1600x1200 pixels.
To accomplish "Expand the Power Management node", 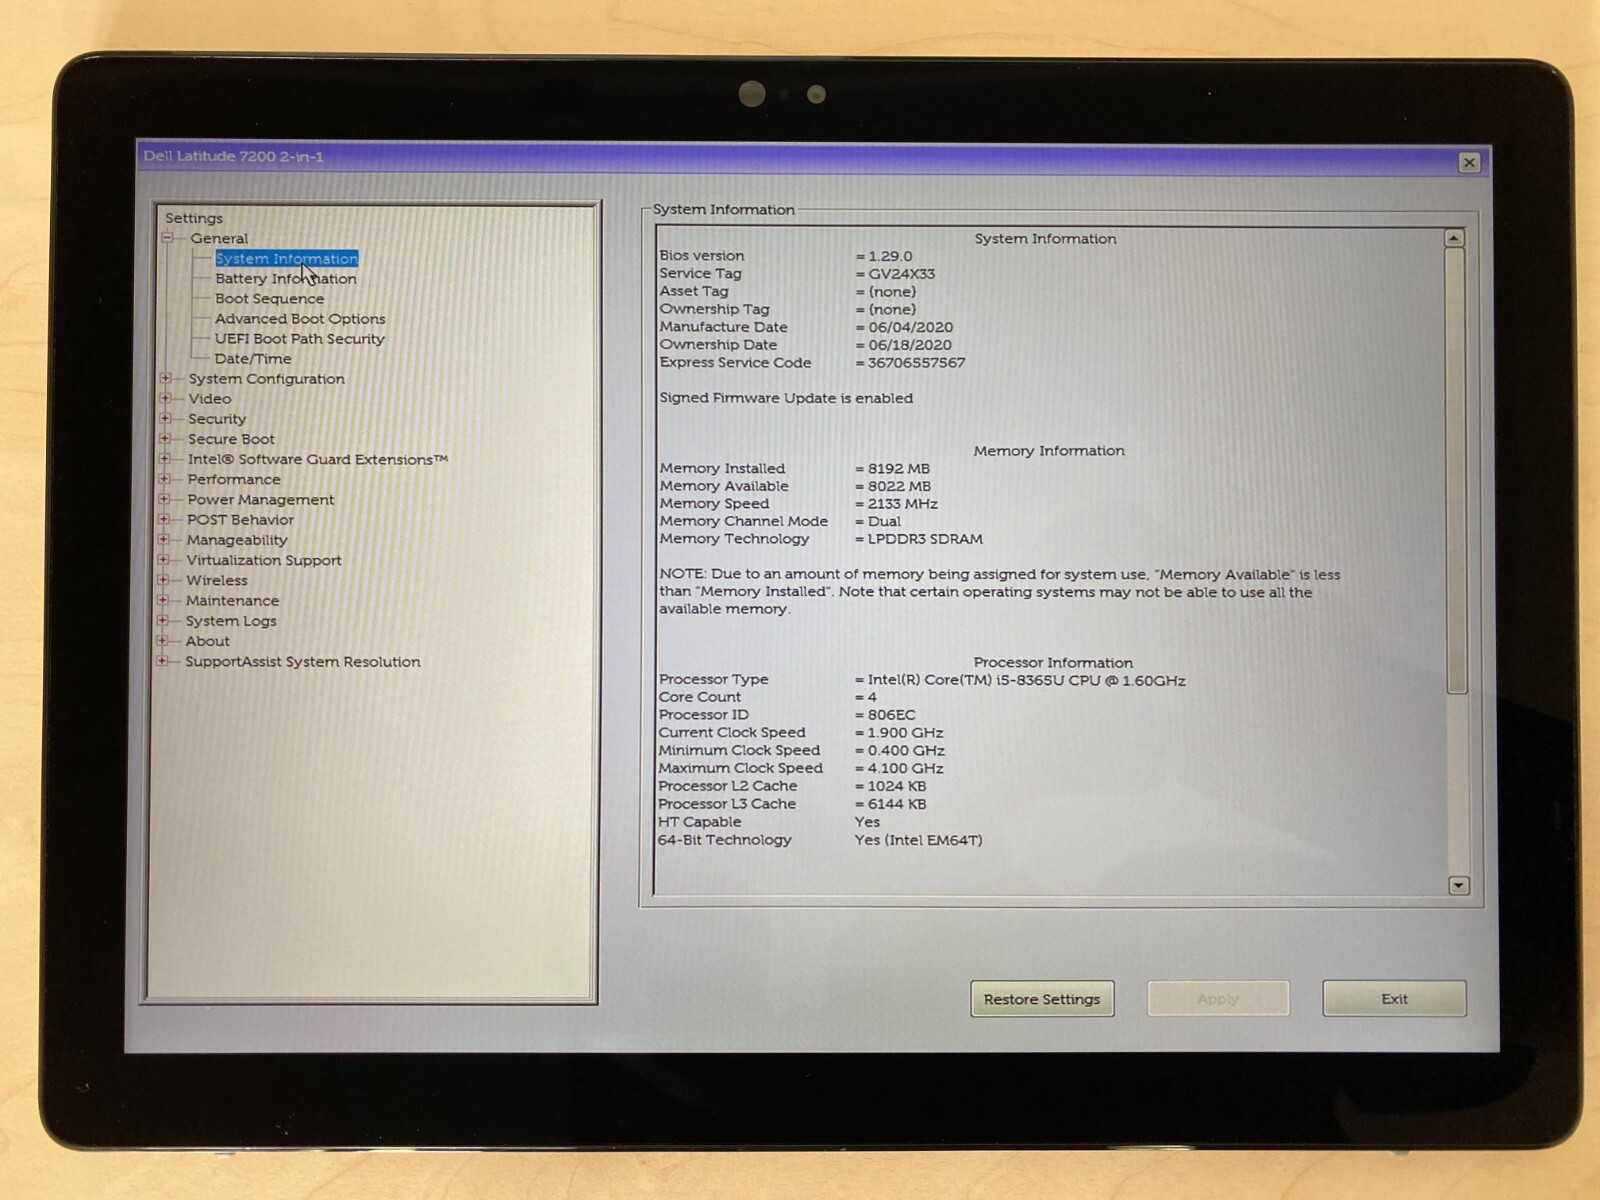I will 164,499.
